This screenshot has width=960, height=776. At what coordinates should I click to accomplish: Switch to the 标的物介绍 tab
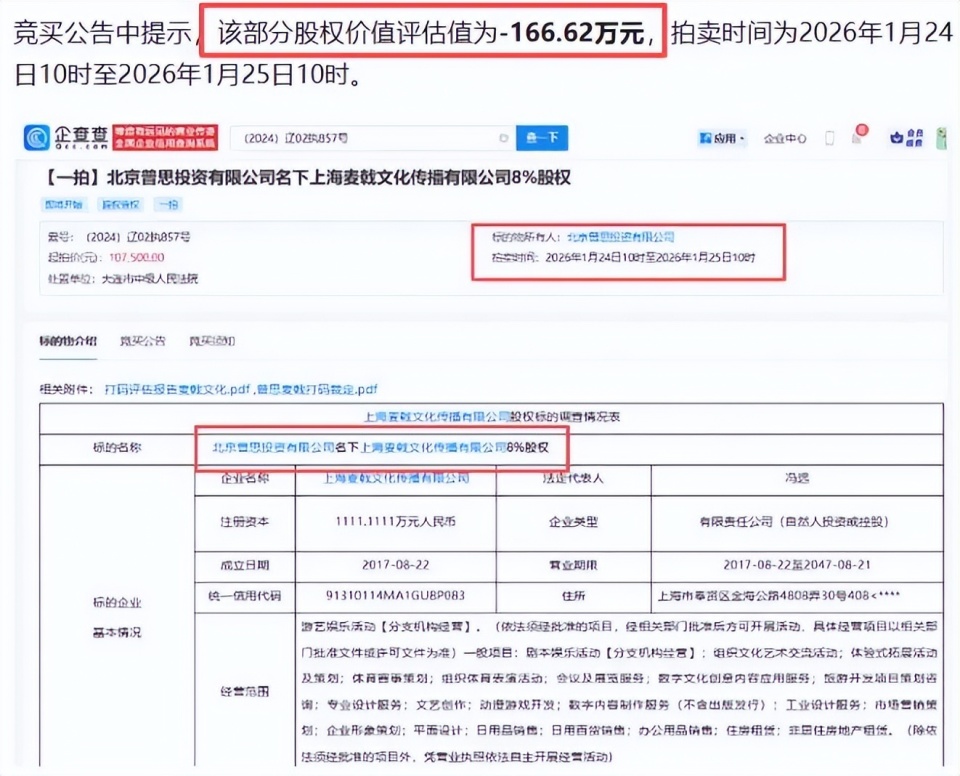[68, 341]
